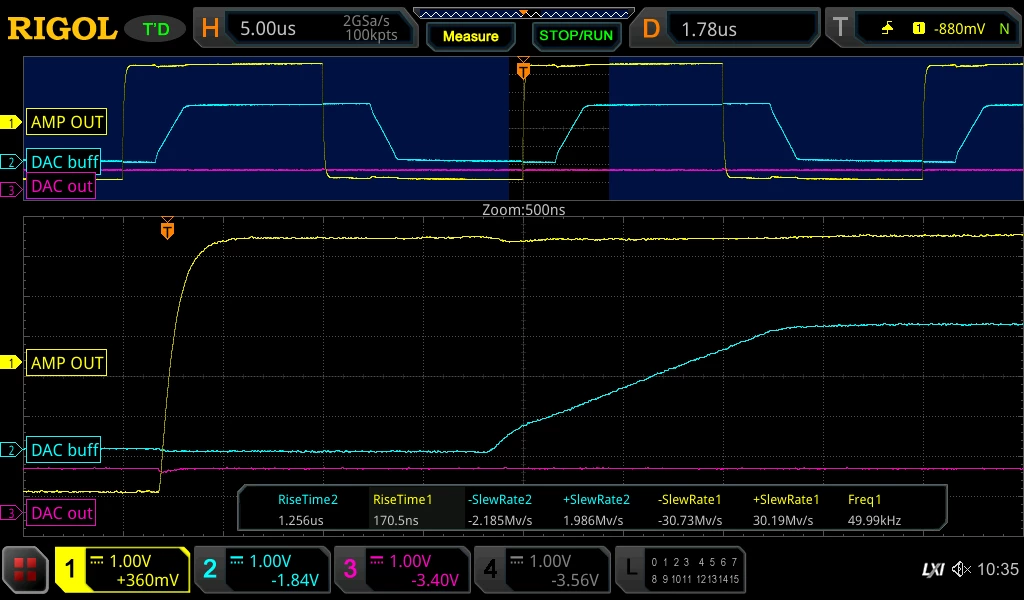The image size is (1024, 600).
Task: Select the DAC out label in the zoom view
Action: click(x=61, y=513)
